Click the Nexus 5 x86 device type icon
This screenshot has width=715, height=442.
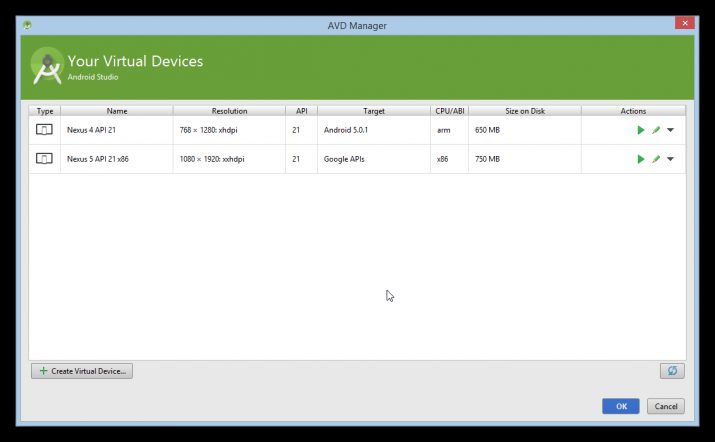tap(44, 159)
